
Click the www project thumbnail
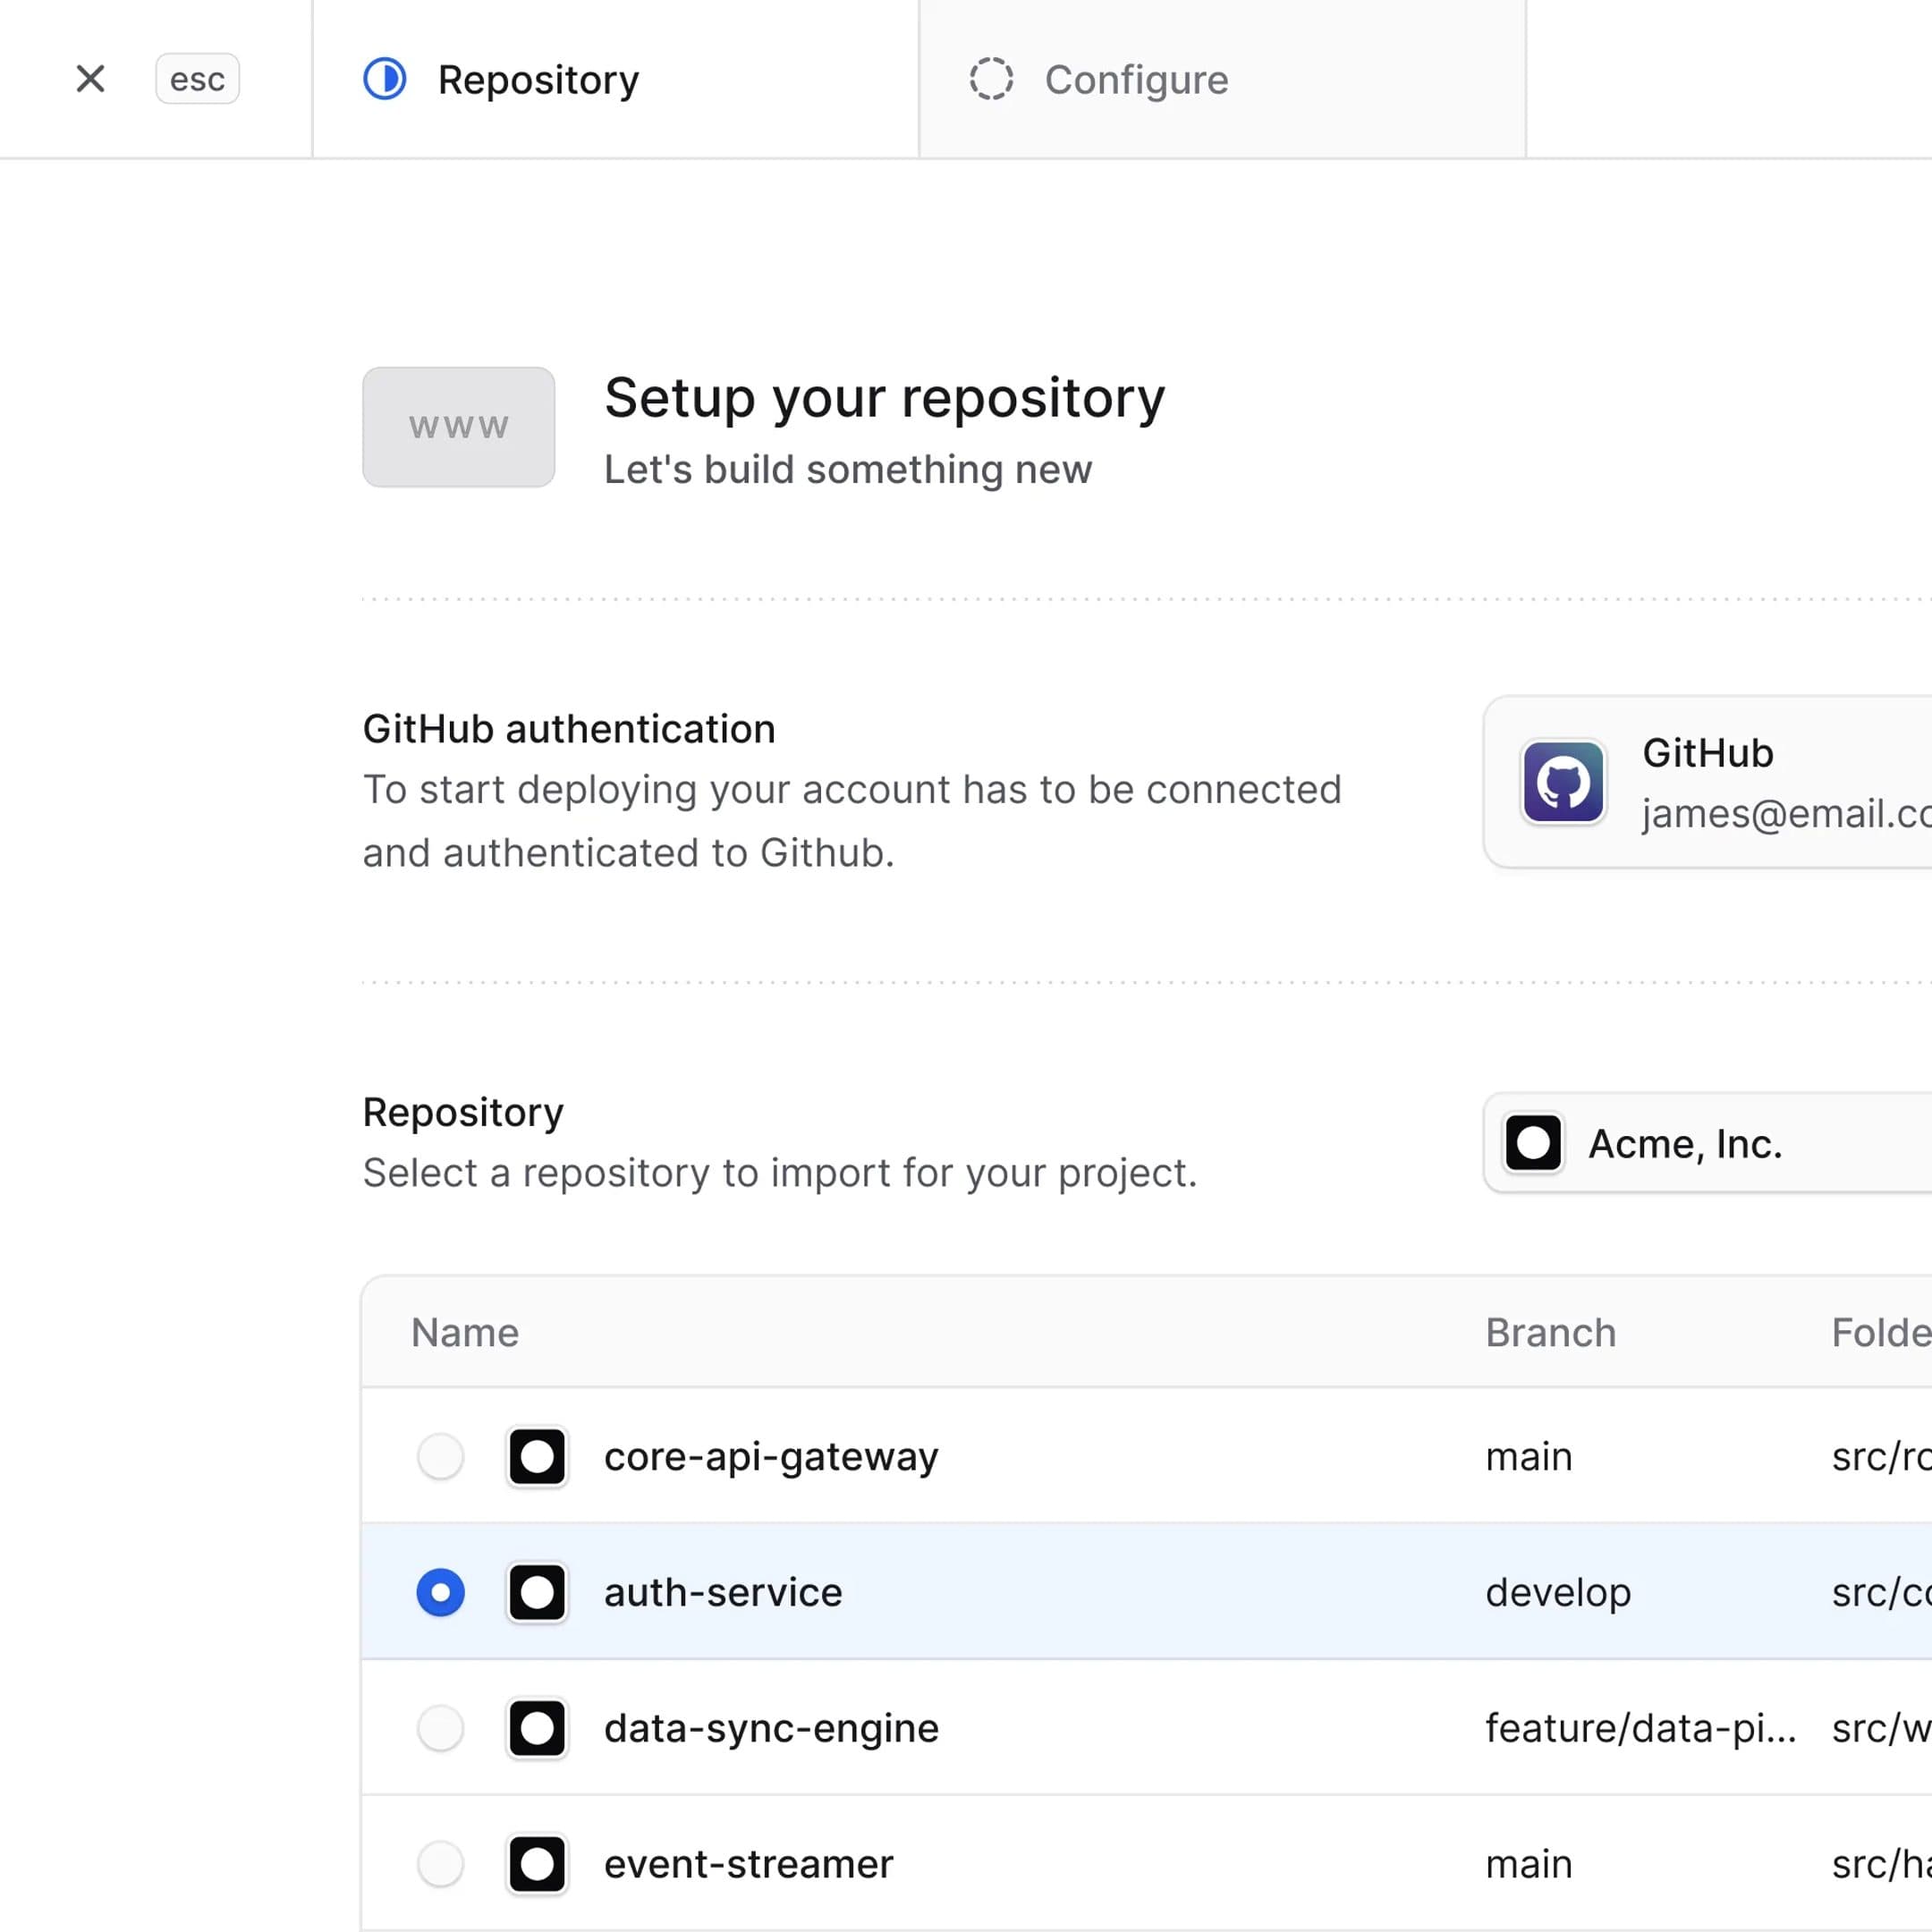pos(459,427)
